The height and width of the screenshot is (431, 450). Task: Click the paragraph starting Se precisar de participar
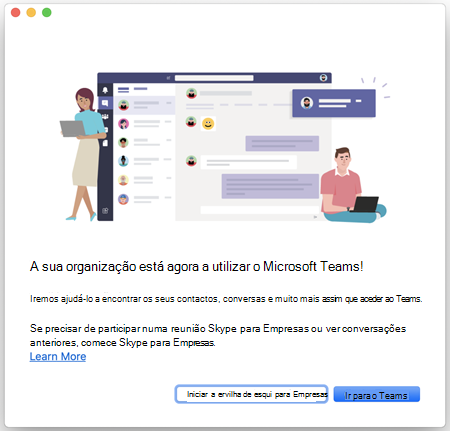click(218, 335)
